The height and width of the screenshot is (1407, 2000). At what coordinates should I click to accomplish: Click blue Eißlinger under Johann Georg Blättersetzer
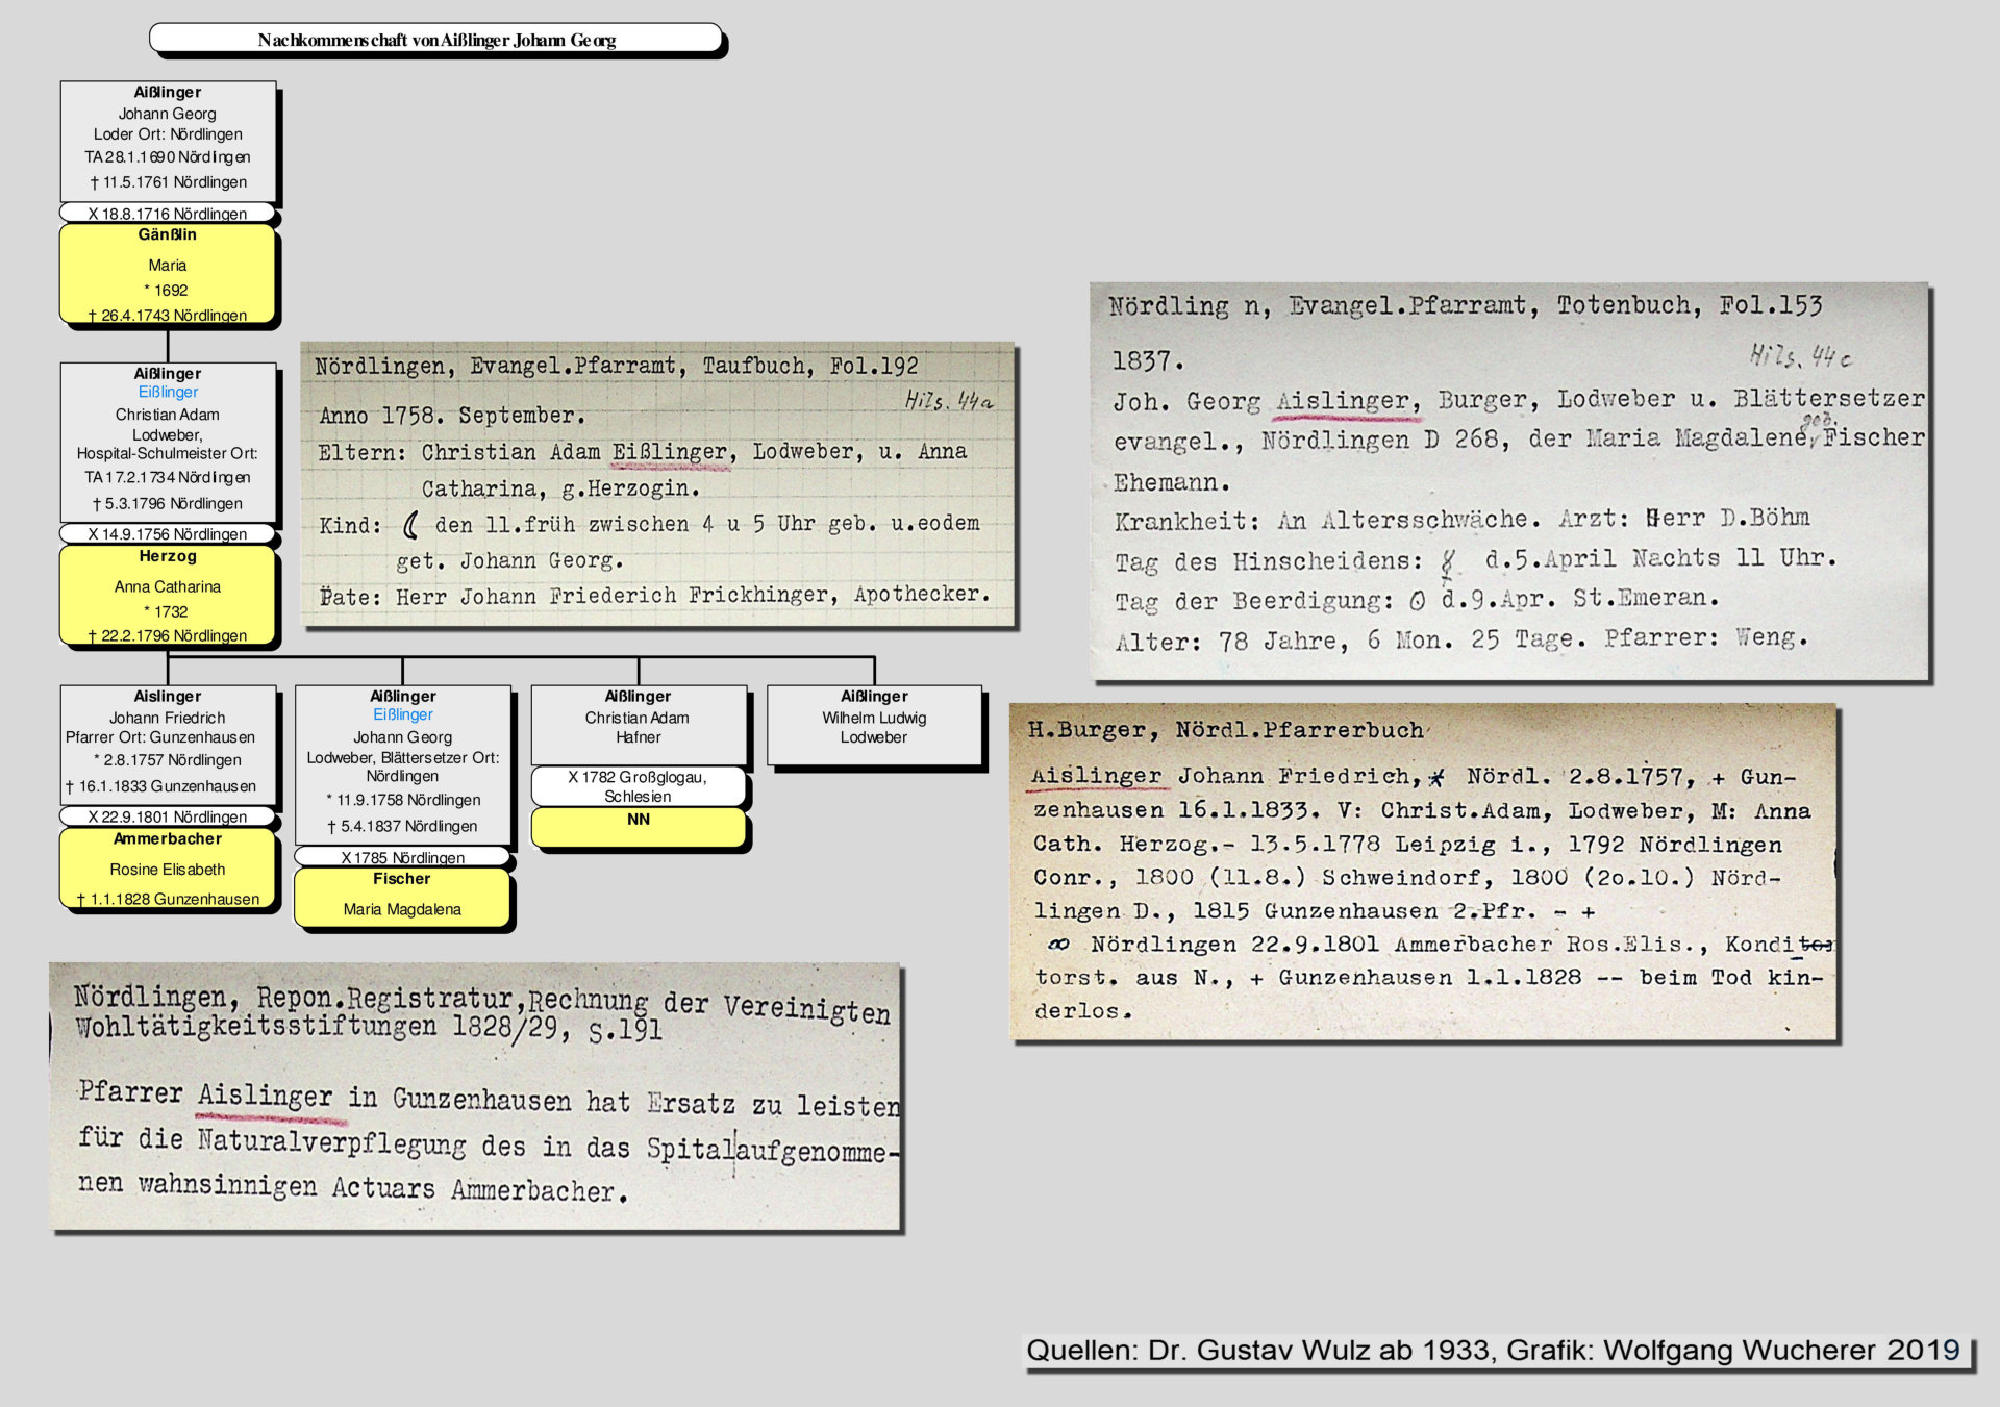click(403, 714)
